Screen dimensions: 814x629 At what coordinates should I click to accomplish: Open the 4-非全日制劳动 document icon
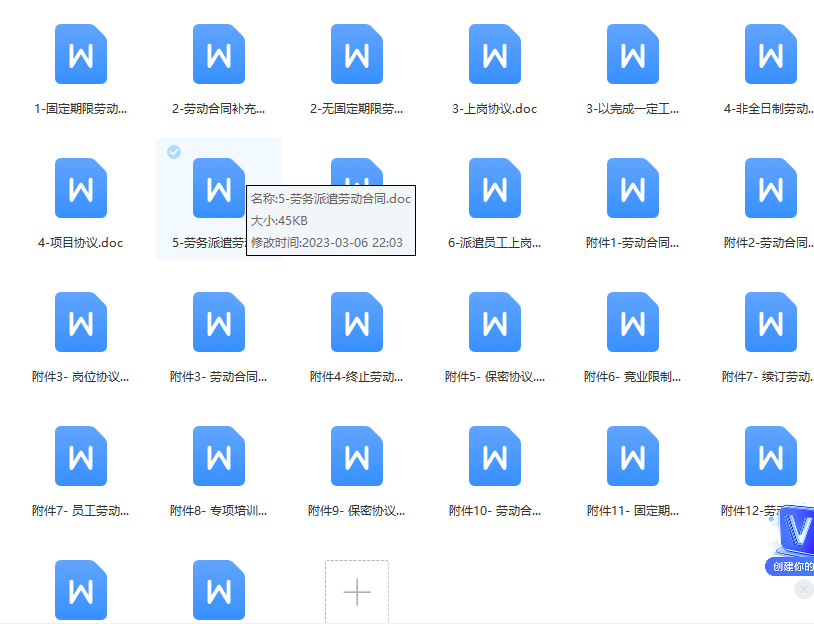pos(771,54)
